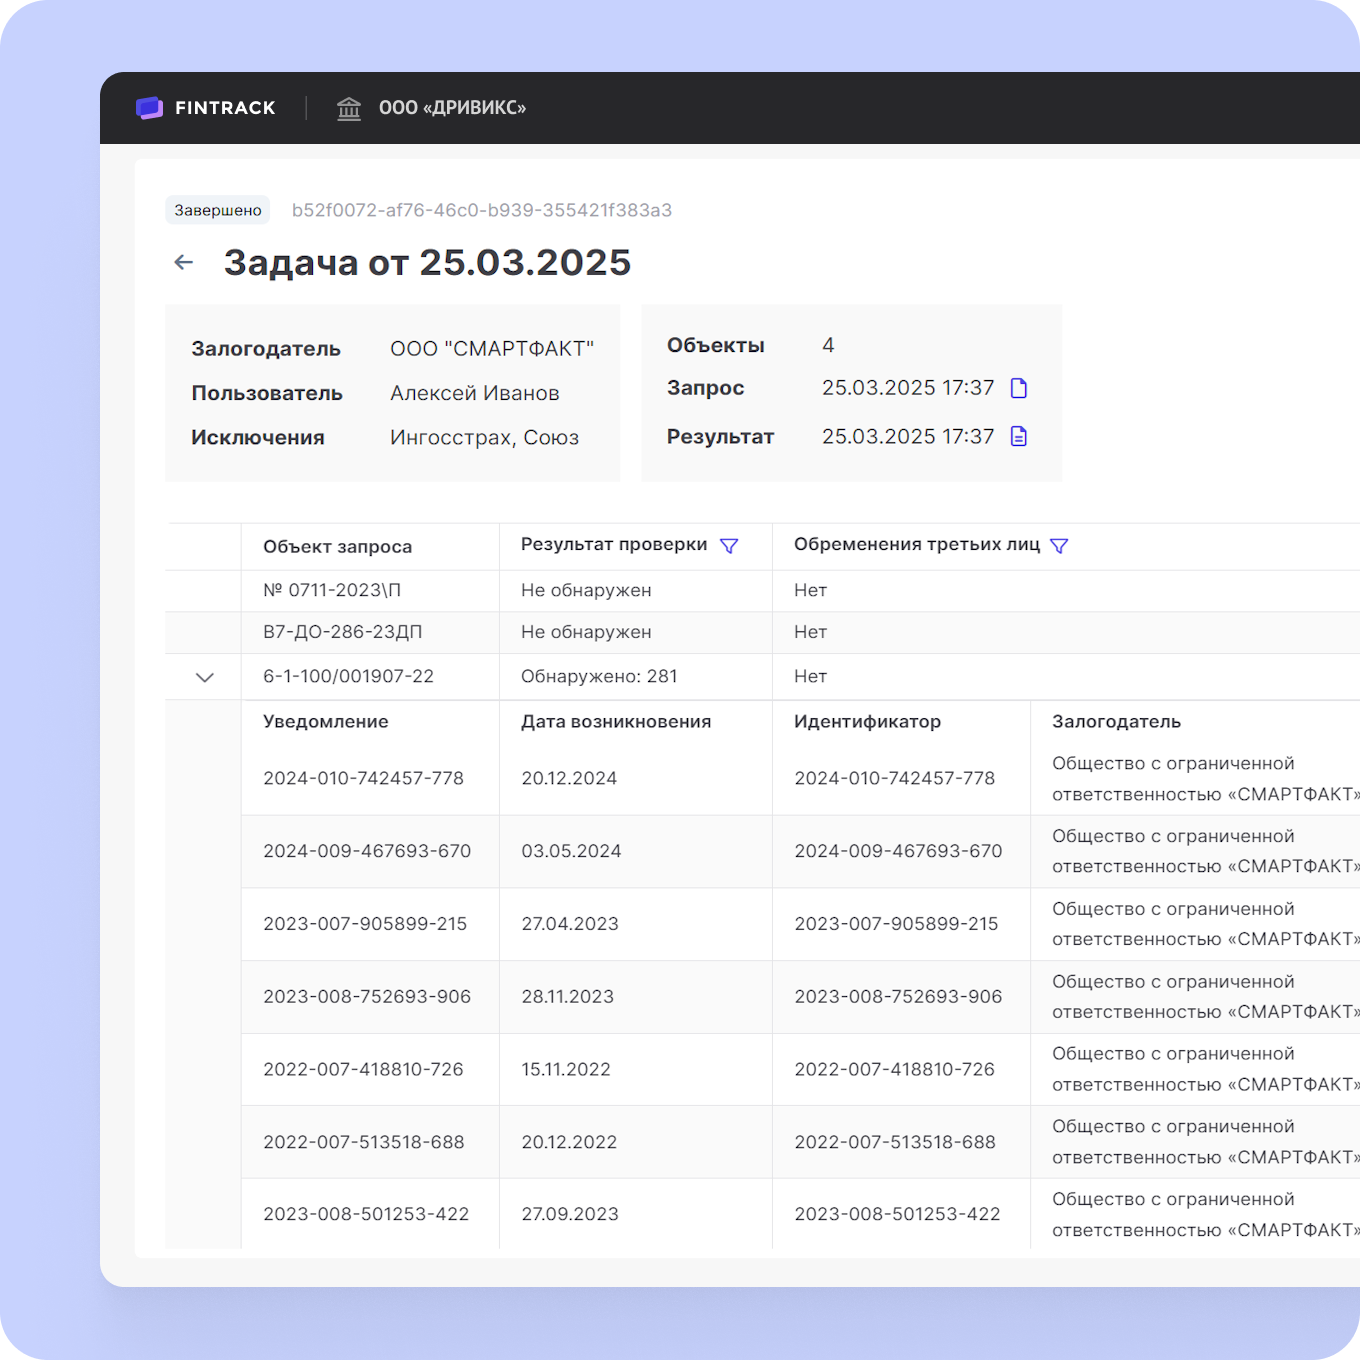Screen dimensions: 1360x1360
Task: Click the Fintrack logo icon
Action: [149, 108]
